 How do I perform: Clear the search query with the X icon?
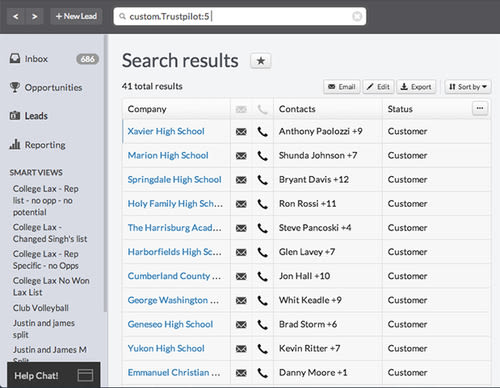coord(357,16)
